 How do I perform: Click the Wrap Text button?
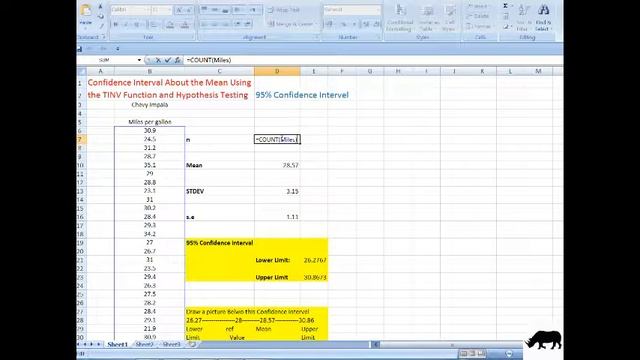click(284, 10)
